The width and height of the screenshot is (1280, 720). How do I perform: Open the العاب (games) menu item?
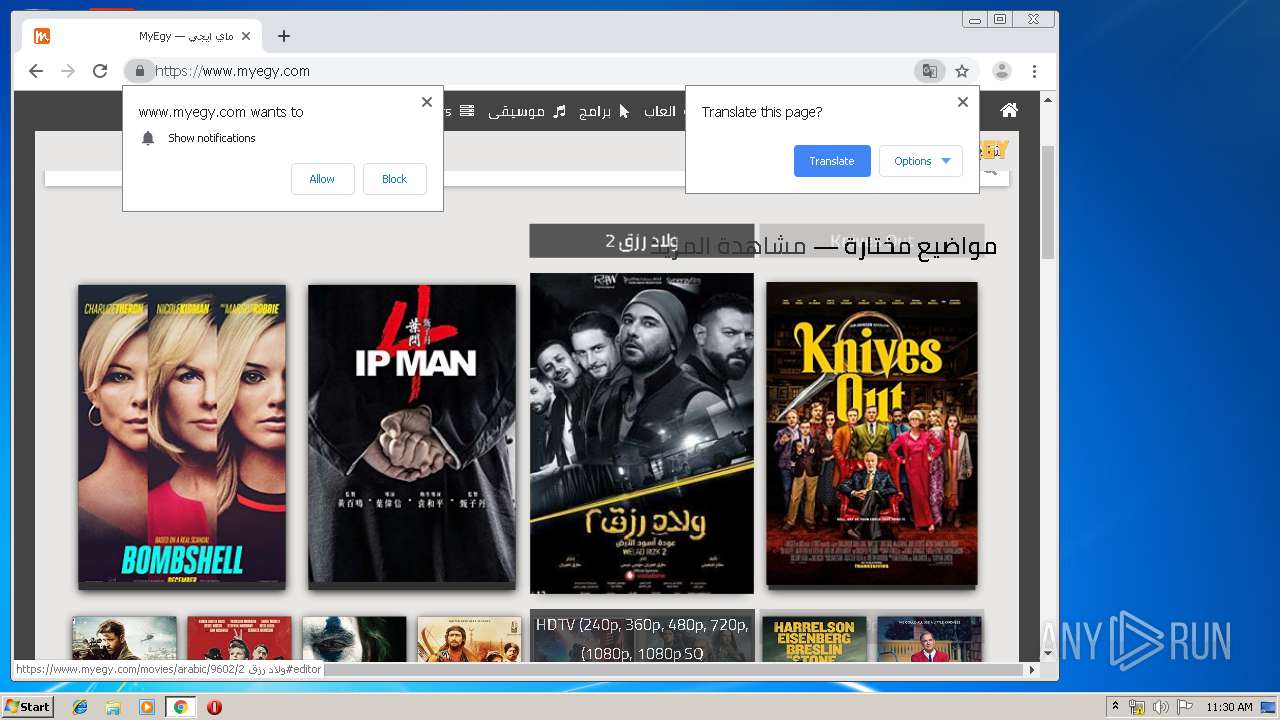(660, 111)
